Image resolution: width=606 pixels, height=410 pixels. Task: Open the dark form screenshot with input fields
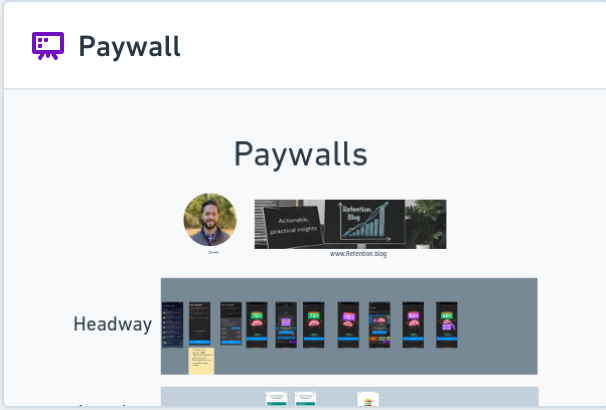coord(231,323)
